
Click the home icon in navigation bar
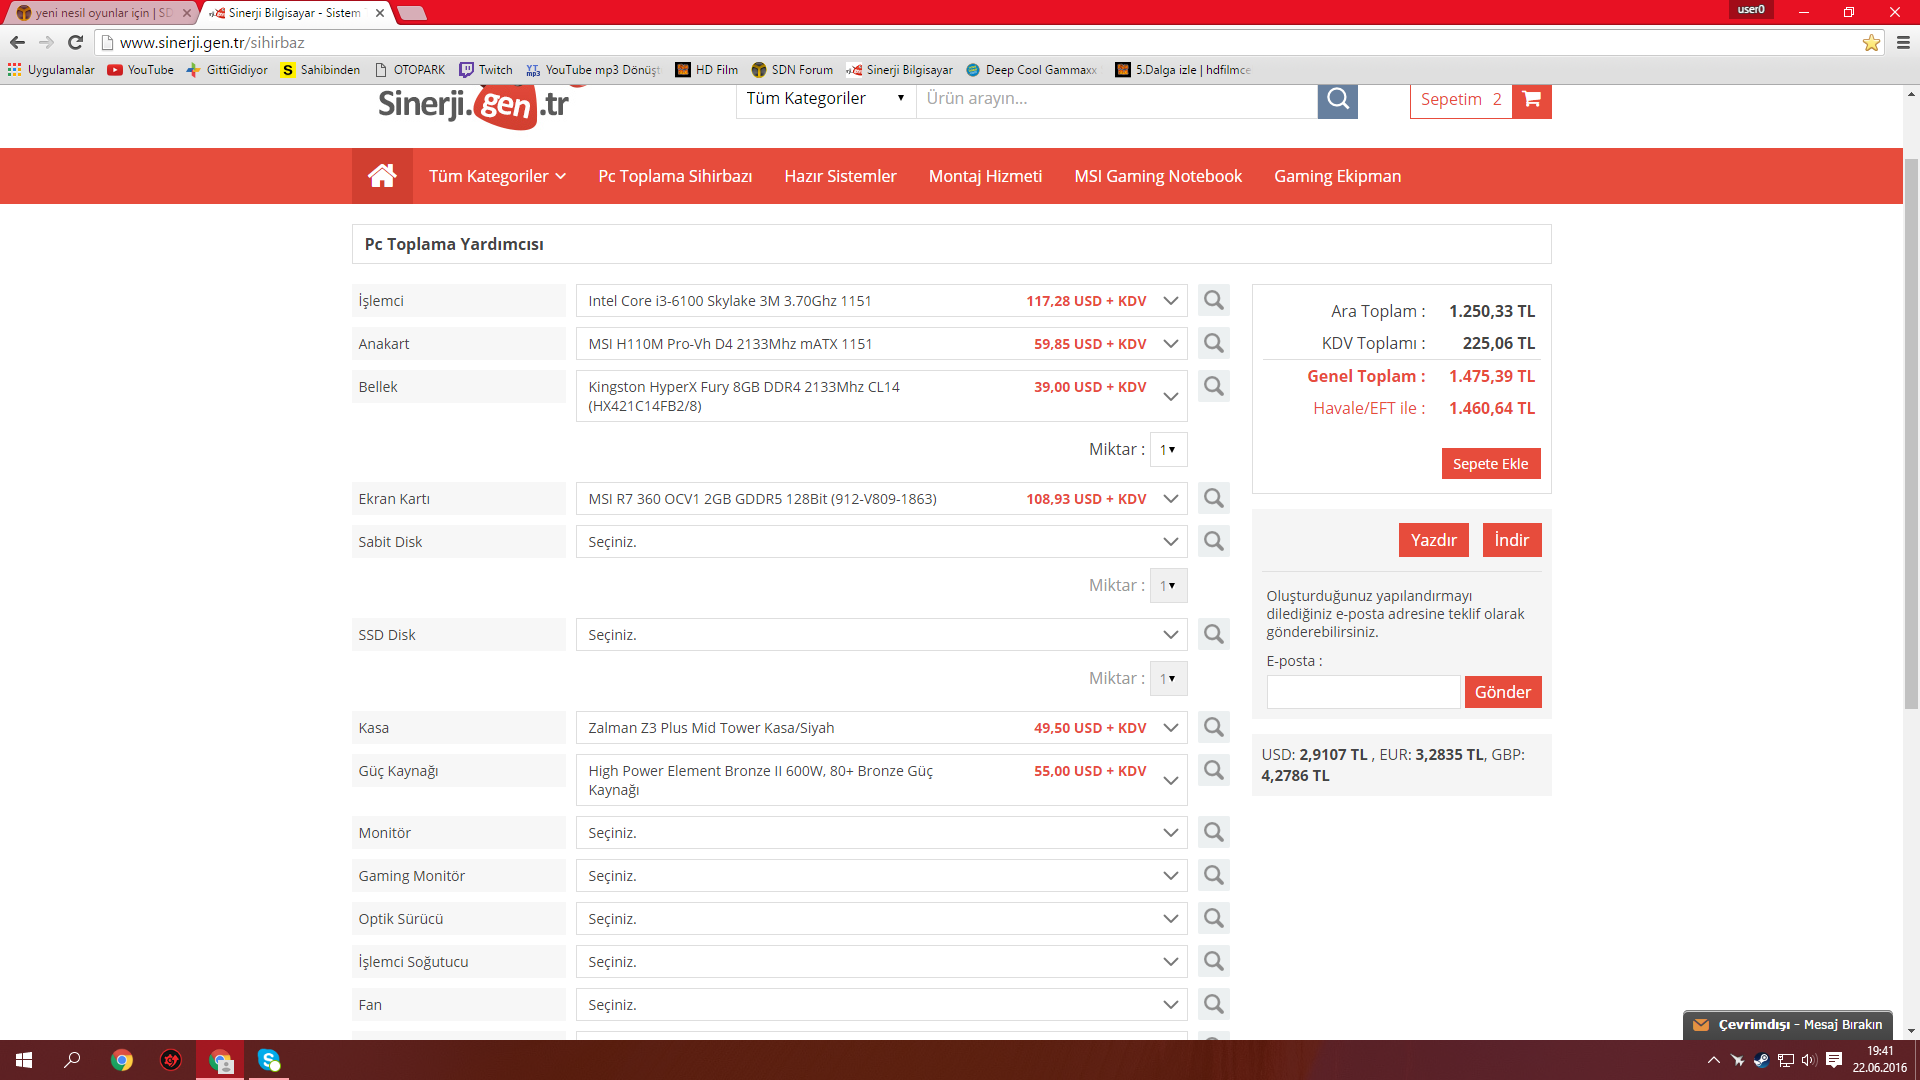pyautogui.click(x=382, y=176)
